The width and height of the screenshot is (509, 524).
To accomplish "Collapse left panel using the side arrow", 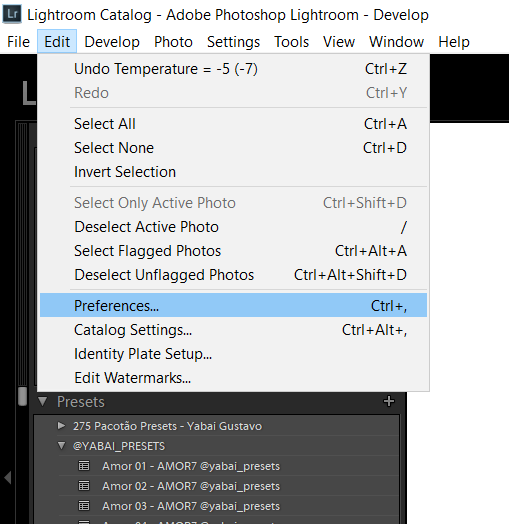I will [8, 477].
